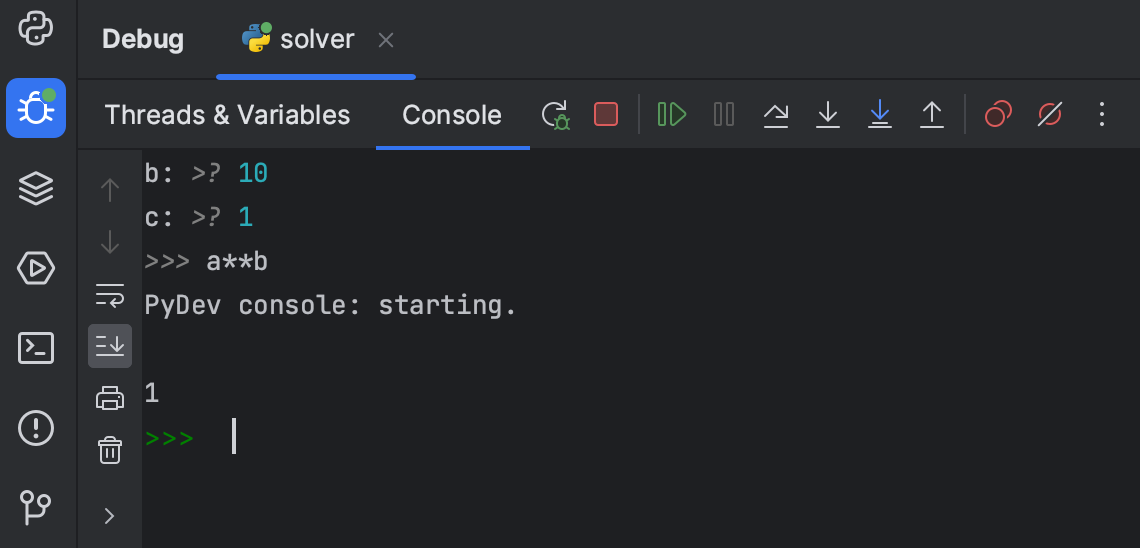Open the Services tool window
The width and height of the screenshot is (1140, 548).
(36, 268)
